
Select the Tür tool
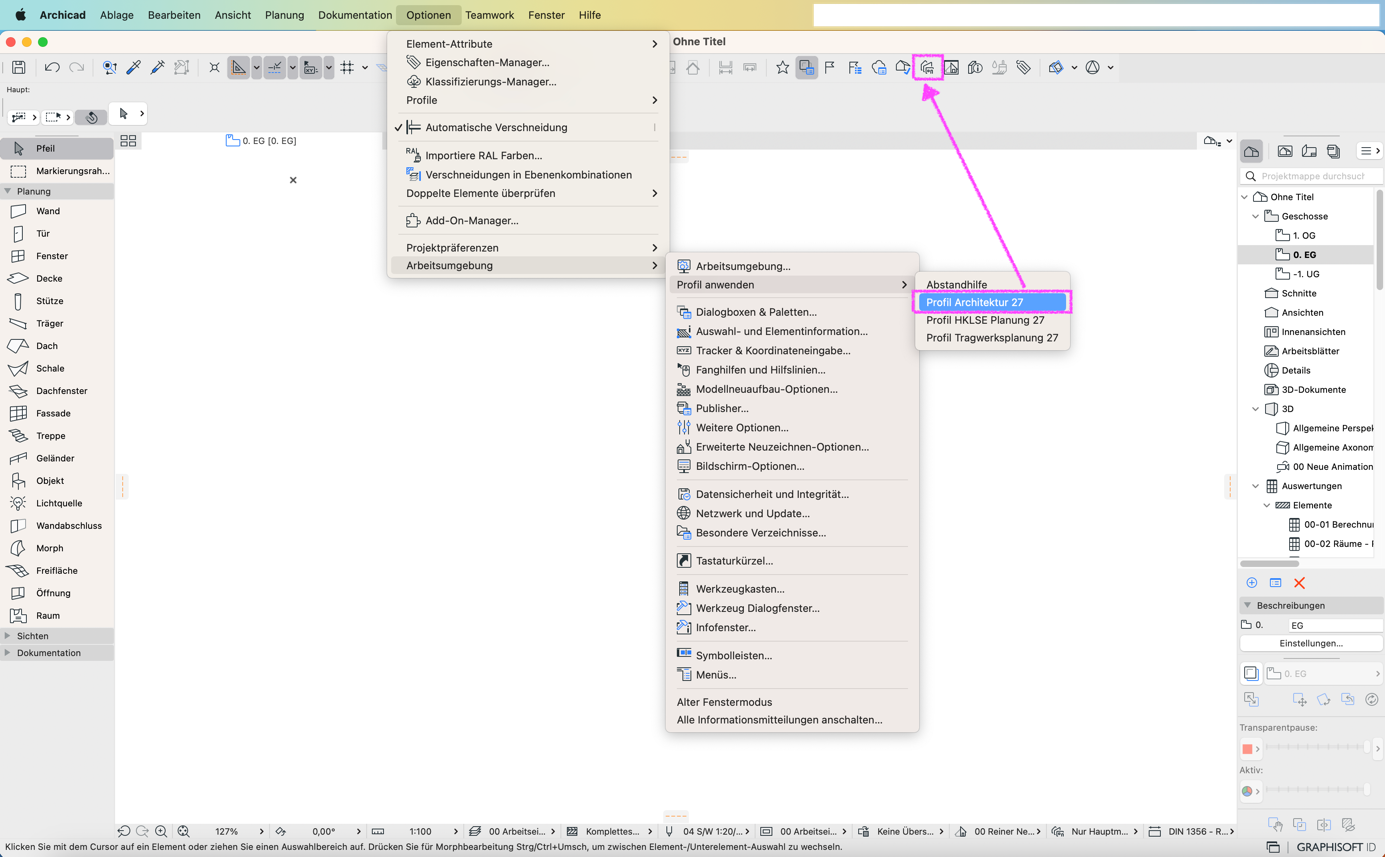(57, 234)
